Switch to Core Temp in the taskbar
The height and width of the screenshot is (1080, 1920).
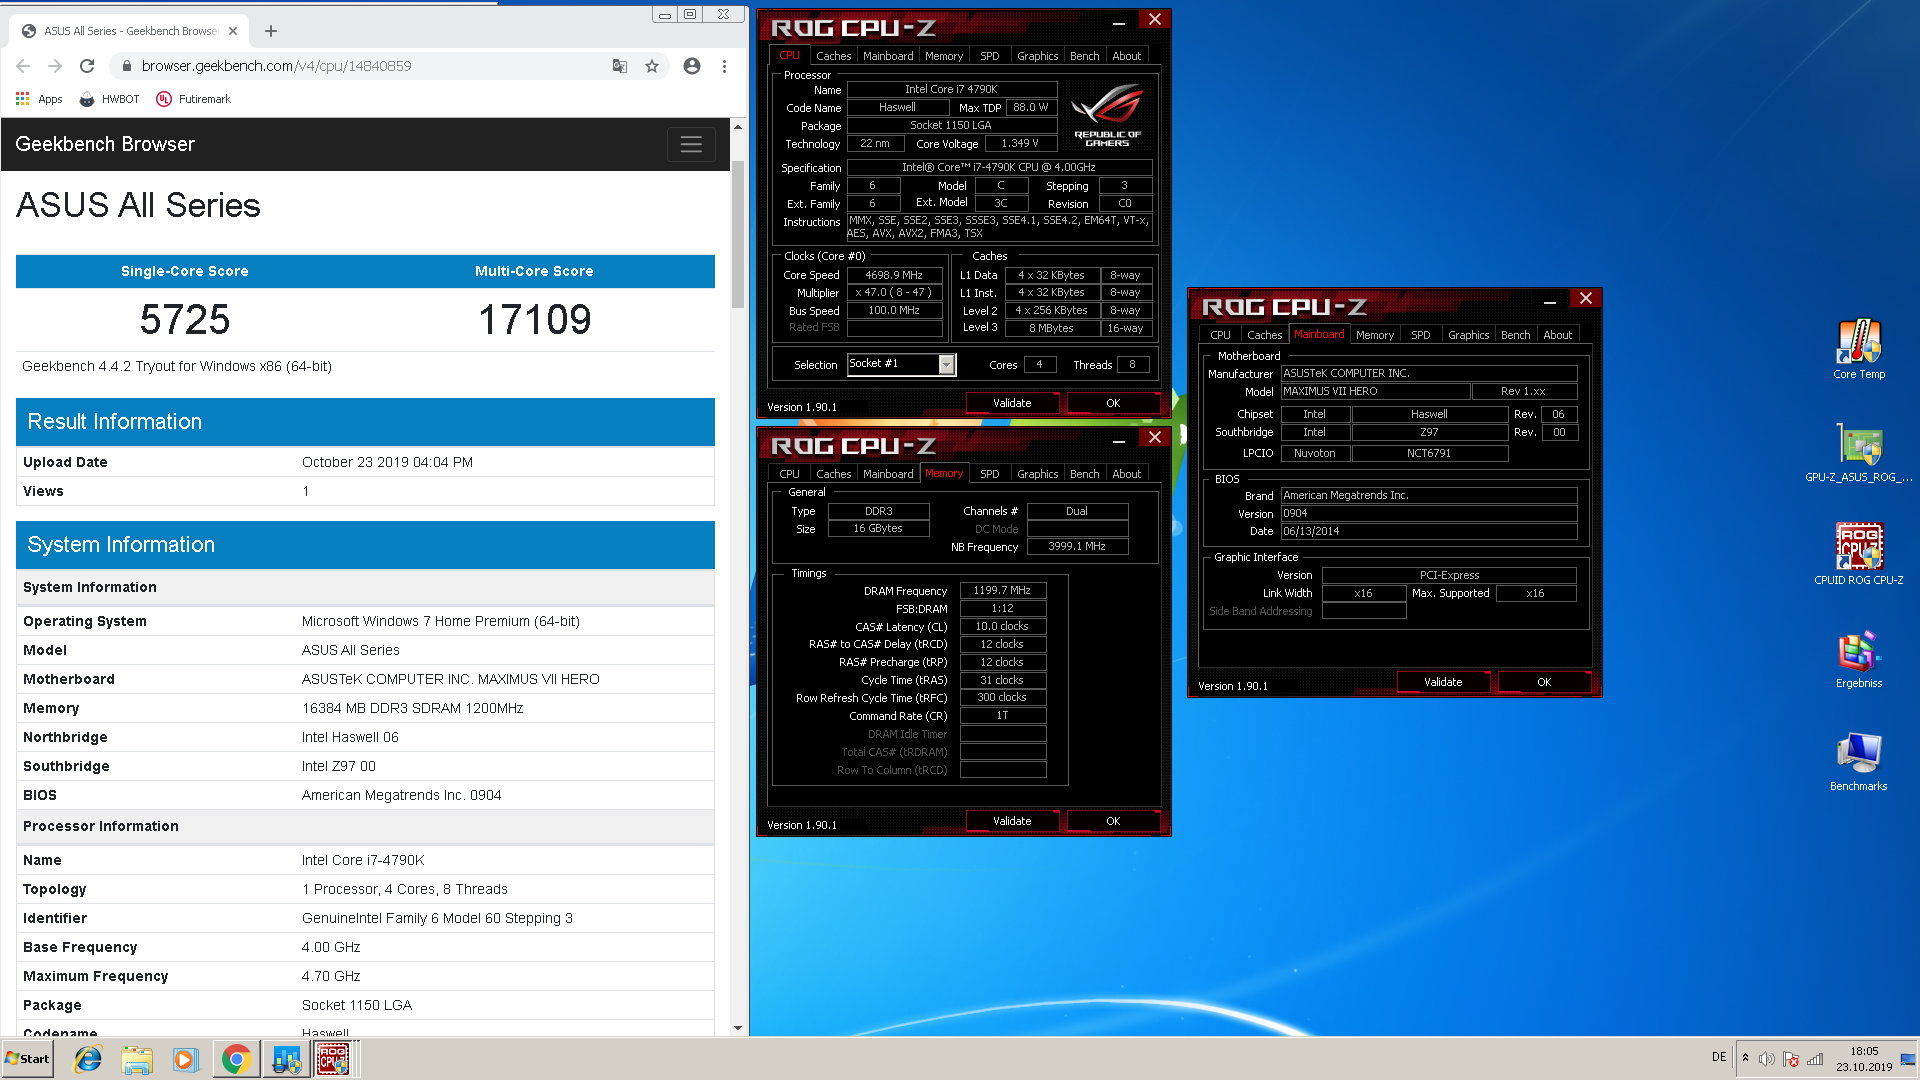click(286, 1059)
